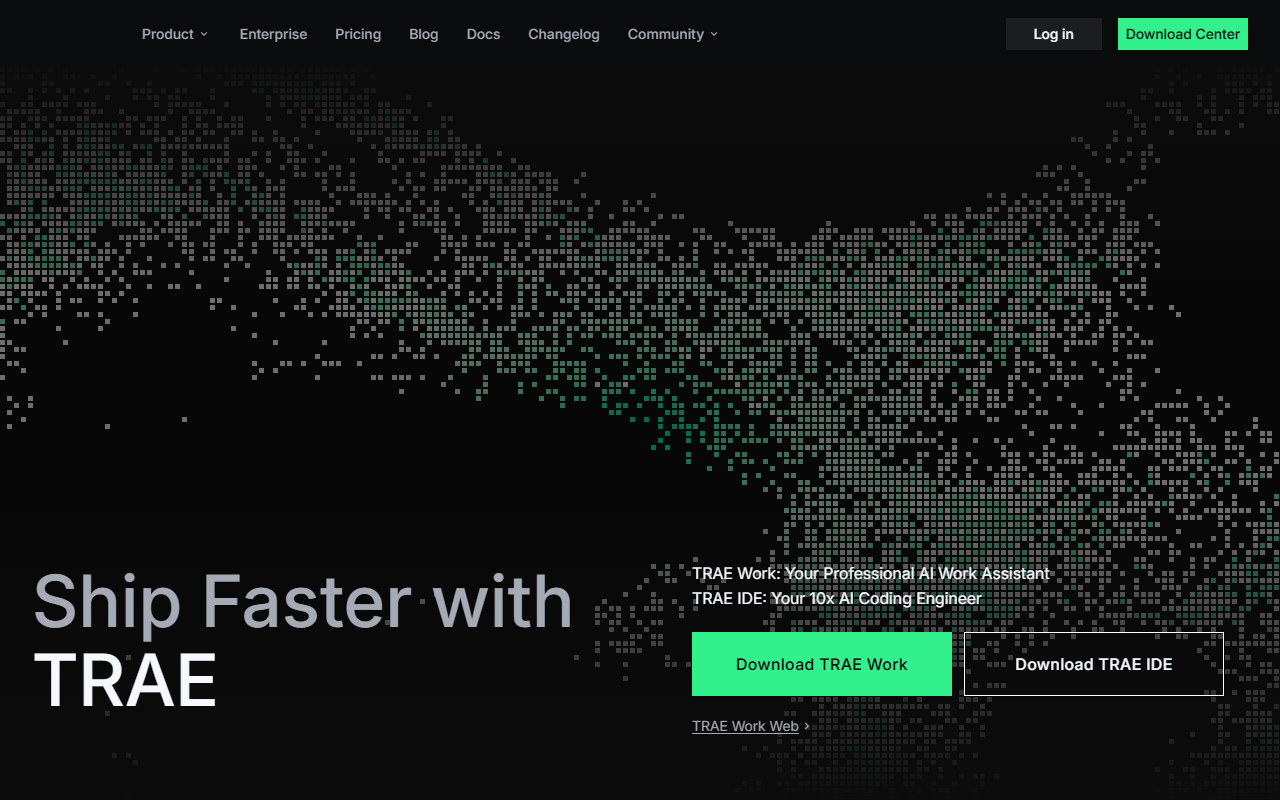Click the Download TRAE IDE button
Screen dimensions: 1280x800
coord(1094,664)
